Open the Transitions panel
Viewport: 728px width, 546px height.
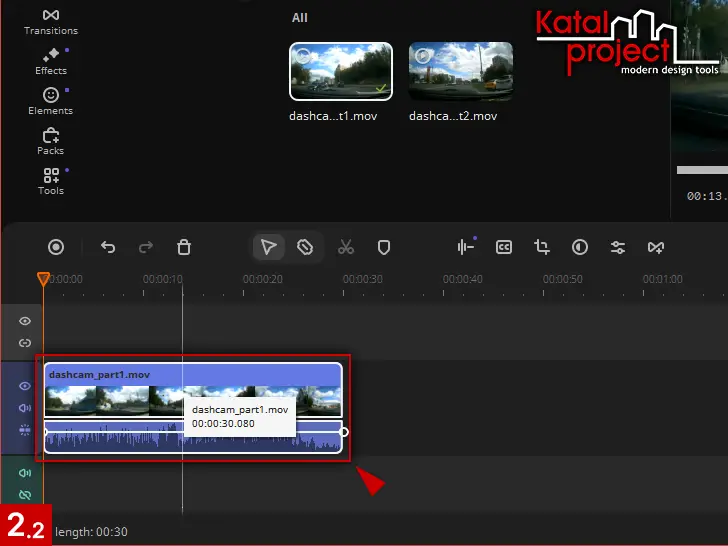coord(51,21)
